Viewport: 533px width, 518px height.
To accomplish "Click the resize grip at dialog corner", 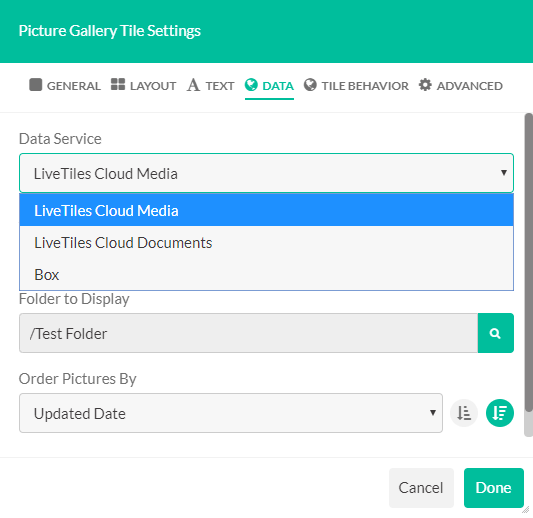I will click(x=526, y=510).
